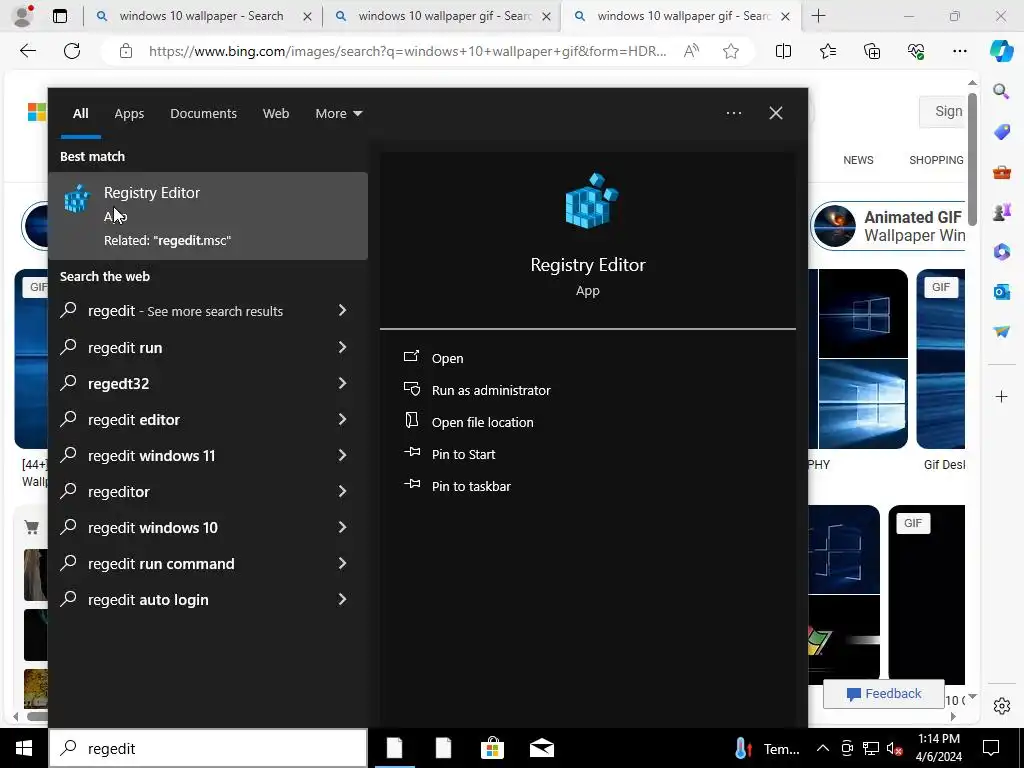The width and height of the screenshot is (1024, 768).
Task: Launch Copilot from Edge toolbar
Action: (1002, 51)
